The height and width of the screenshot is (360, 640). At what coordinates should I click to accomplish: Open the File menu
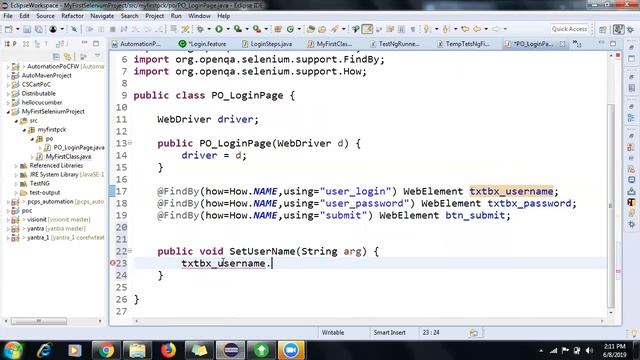coord(8,16)
